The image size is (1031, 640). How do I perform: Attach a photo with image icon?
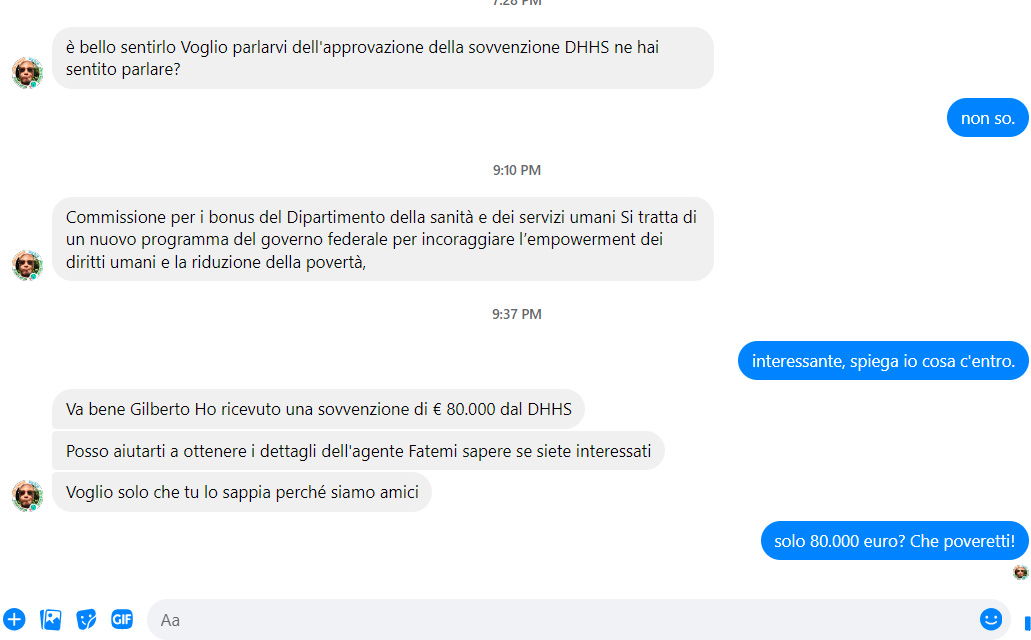(x=51, y=619)
